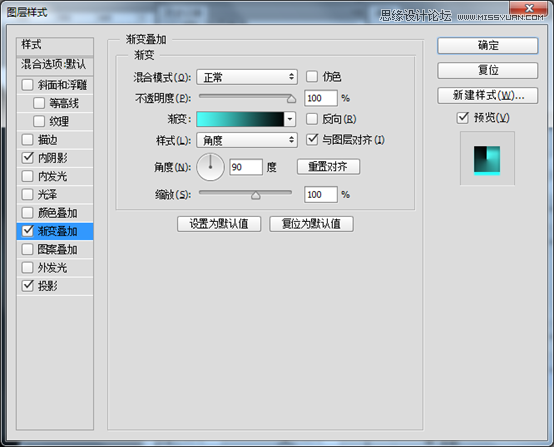The image size is (554, 447).
Task: Click the angle dial control
Action: click(210, 167)
